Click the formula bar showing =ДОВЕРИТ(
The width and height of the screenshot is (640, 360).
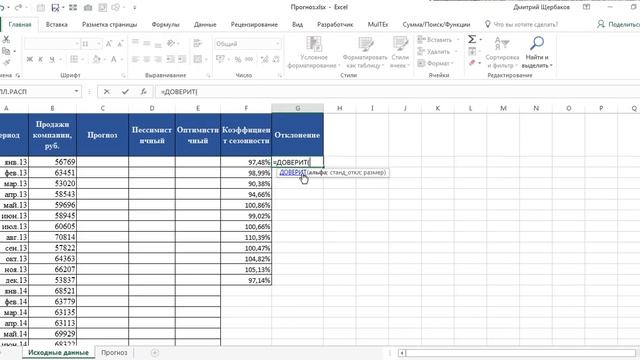tap(396, 92)
